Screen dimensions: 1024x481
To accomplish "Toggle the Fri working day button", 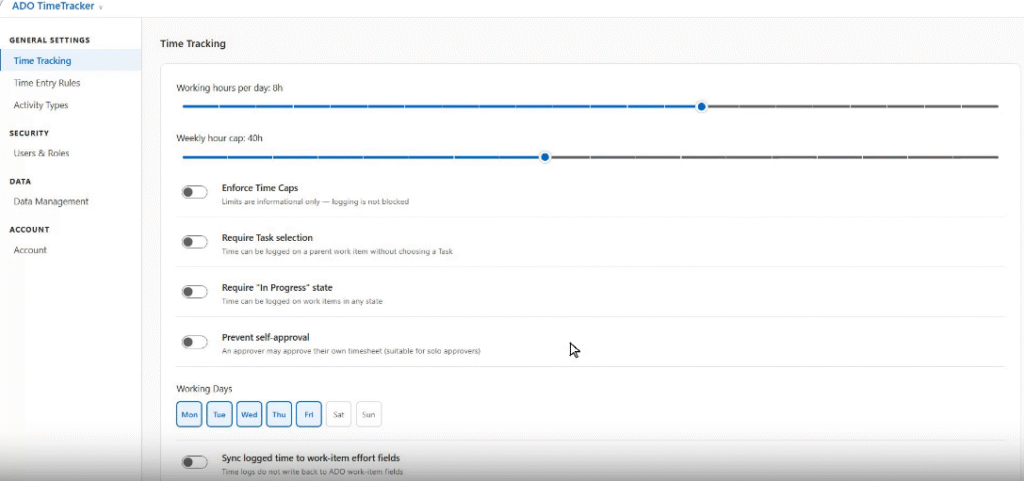I will click(x=309, y=414).
